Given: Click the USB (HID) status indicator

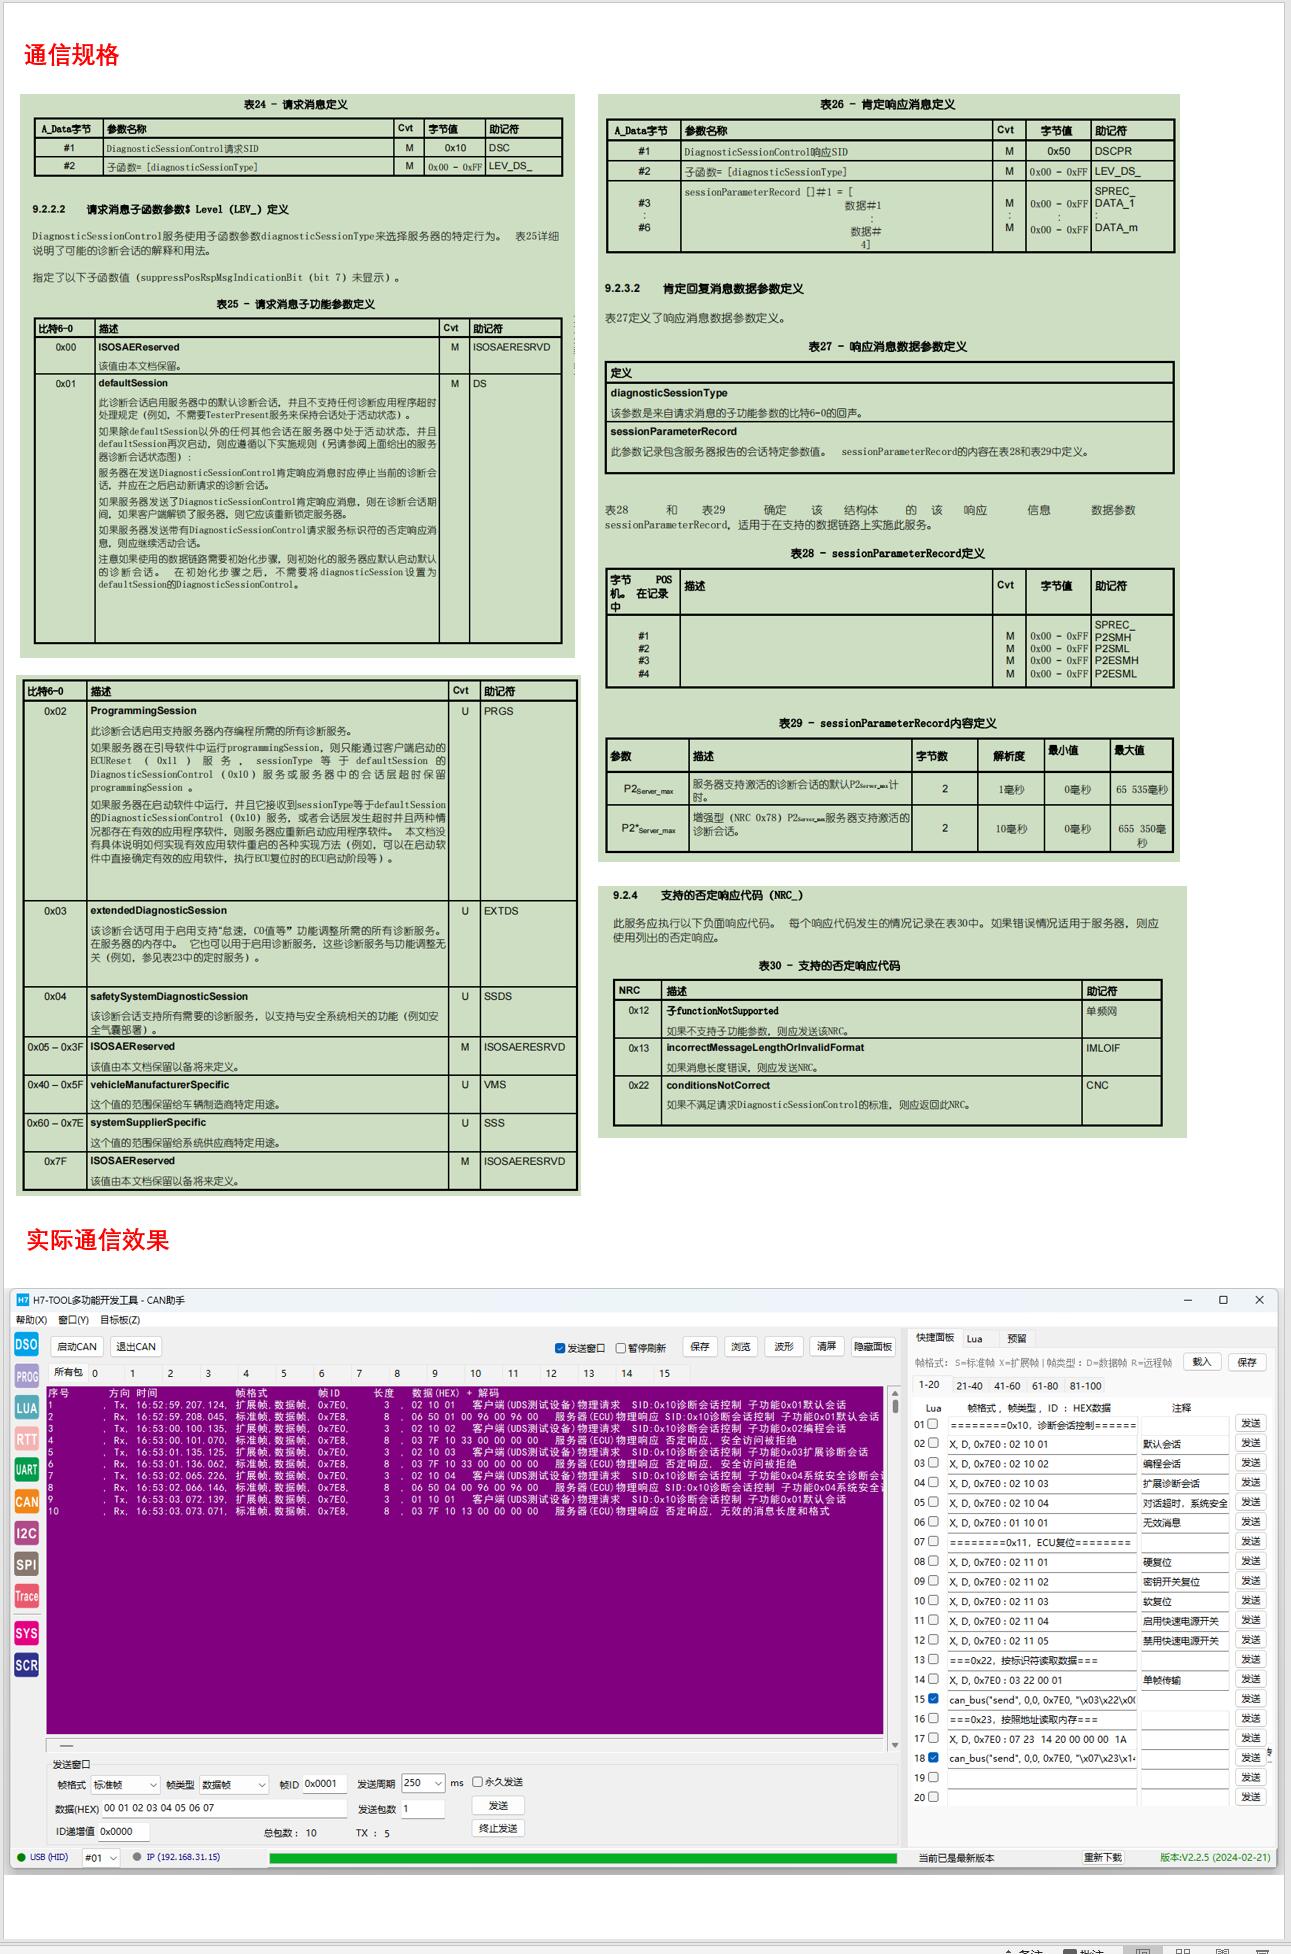Looking at the screenshot, I should 43,1858.
